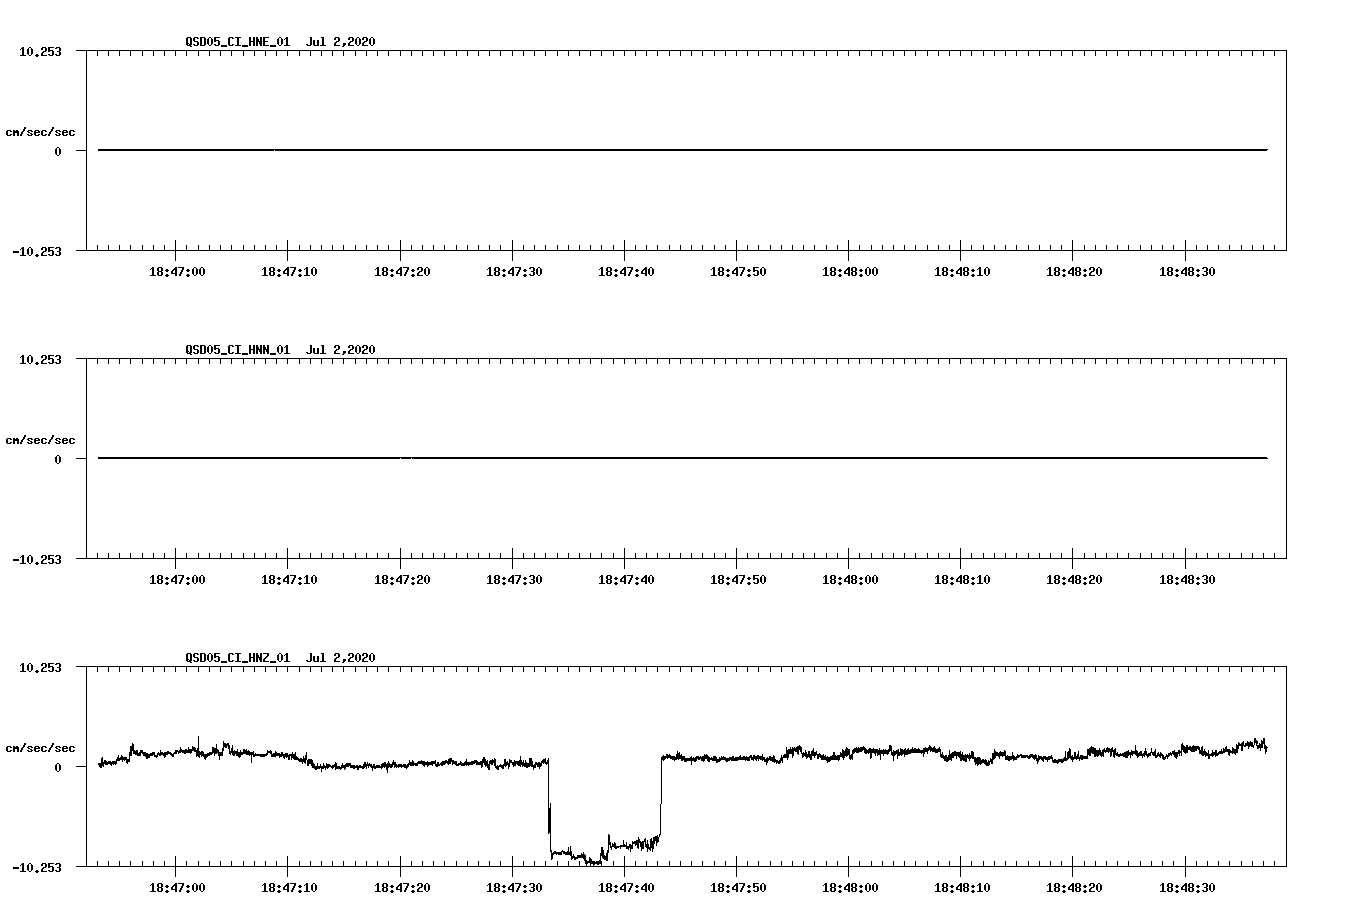The image size is (1358, 924).
Task: Click the 18:47:50 time label under the HNZ plot
Action: (738, 888)
